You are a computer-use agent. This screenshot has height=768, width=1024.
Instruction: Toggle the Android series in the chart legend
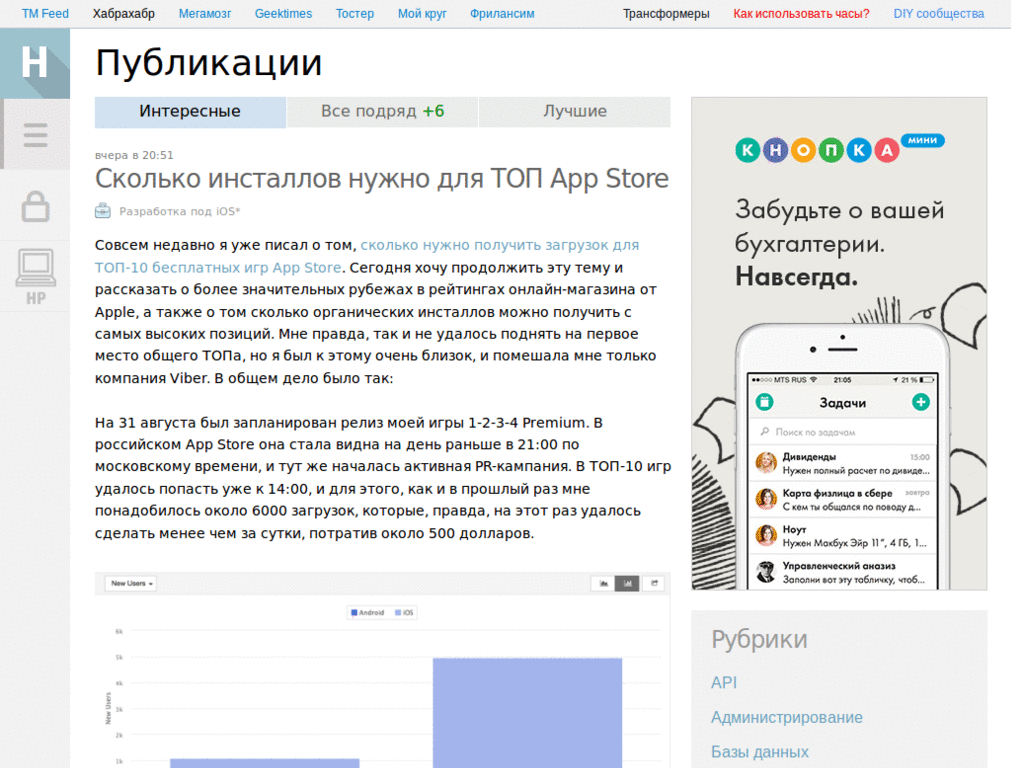pyautogui.click(x=367, y=611)
